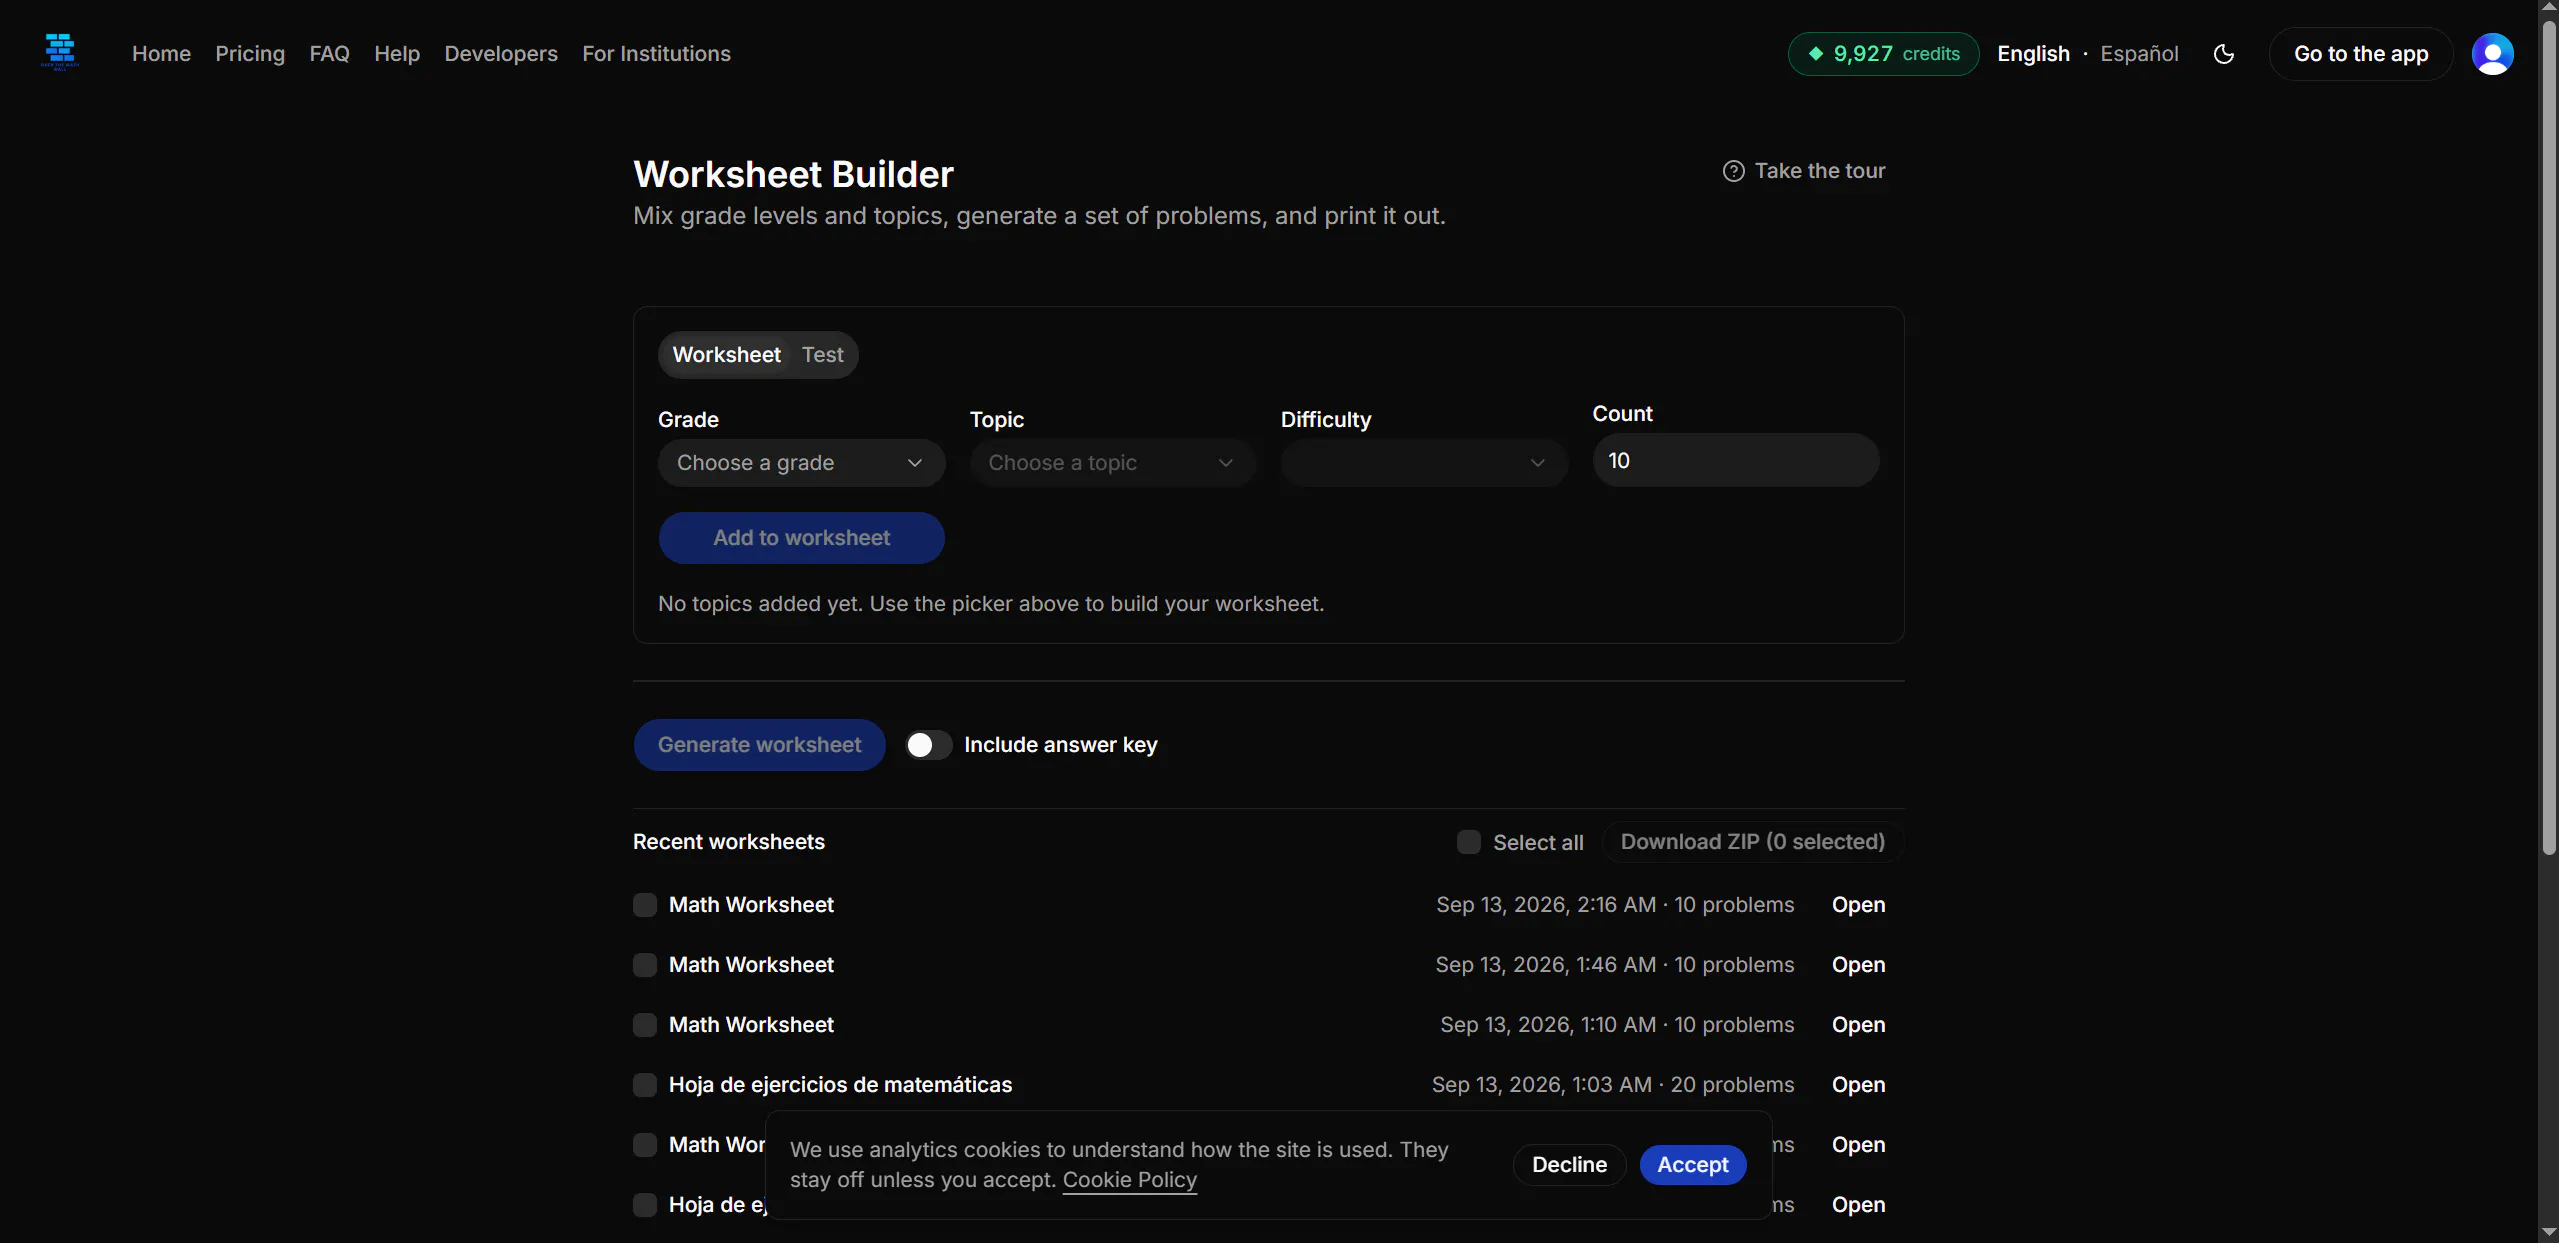Check the 1:46 AM Math Worksheet checkbox

[x=645, y=965]
